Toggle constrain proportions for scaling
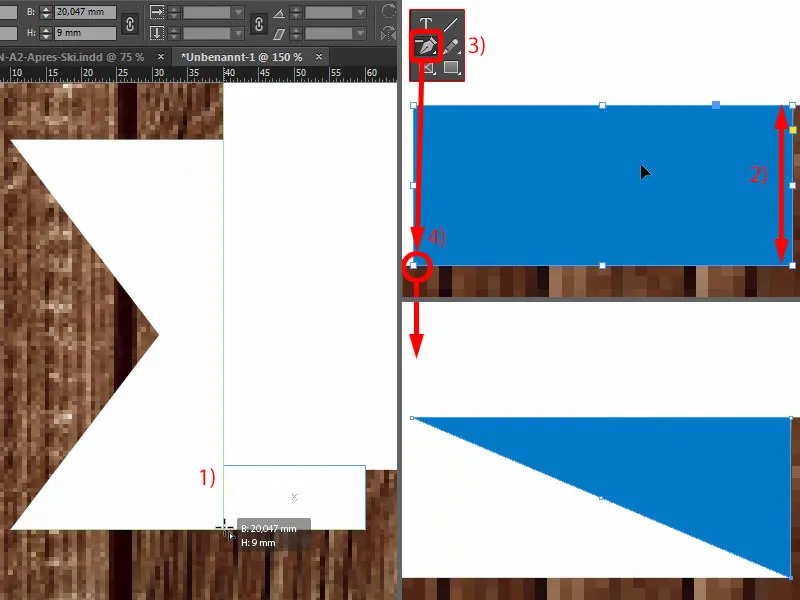The image size is (800, 600). [x=259, y=24]
